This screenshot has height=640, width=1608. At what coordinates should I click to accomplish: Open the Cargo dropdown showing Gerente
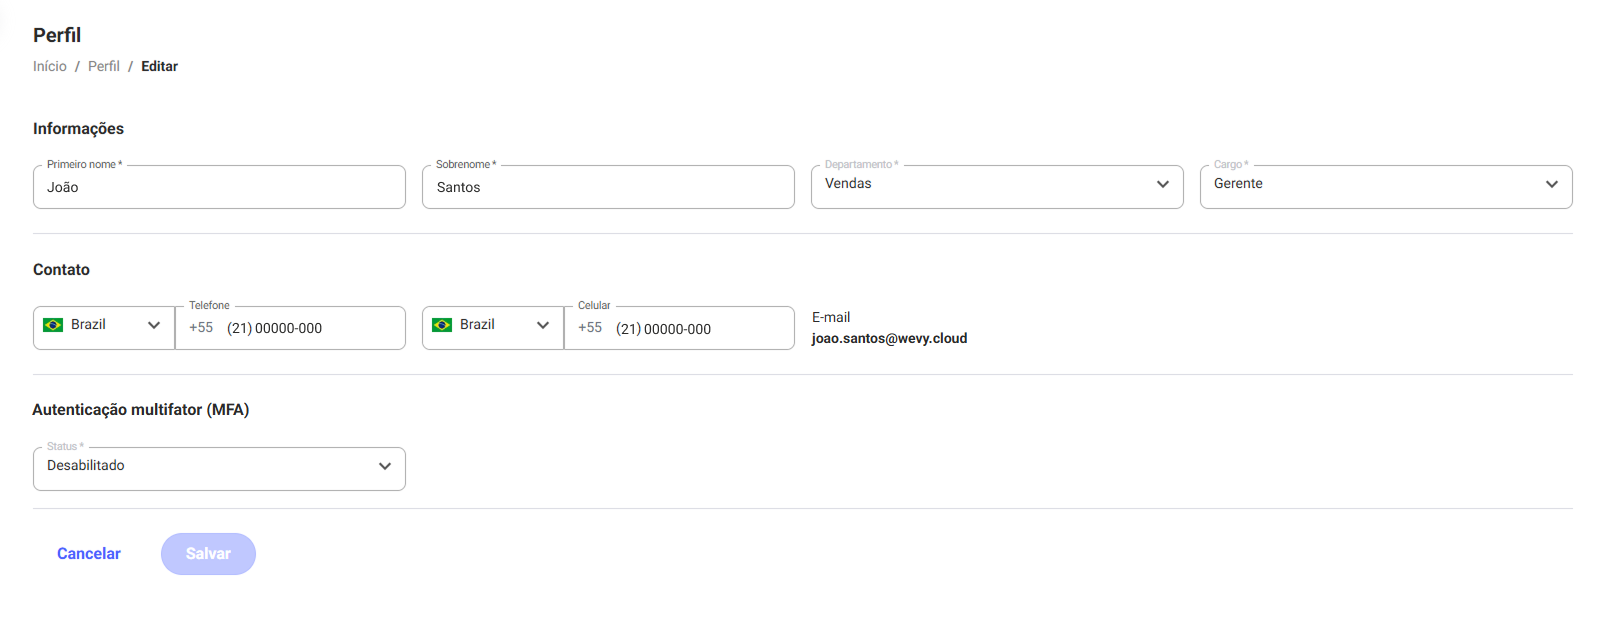pyautogui.click(x=1386, y=187)
